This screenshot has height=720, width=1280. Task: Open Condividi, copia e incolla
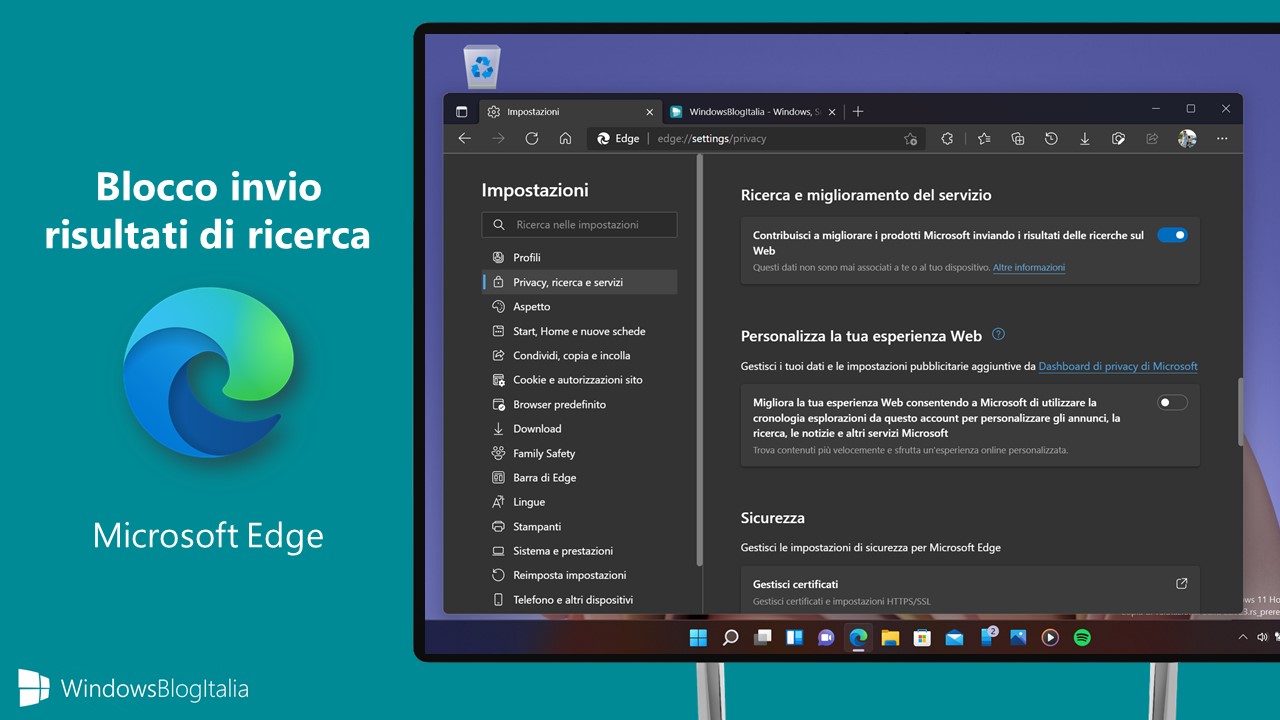(x=579, y=356)
